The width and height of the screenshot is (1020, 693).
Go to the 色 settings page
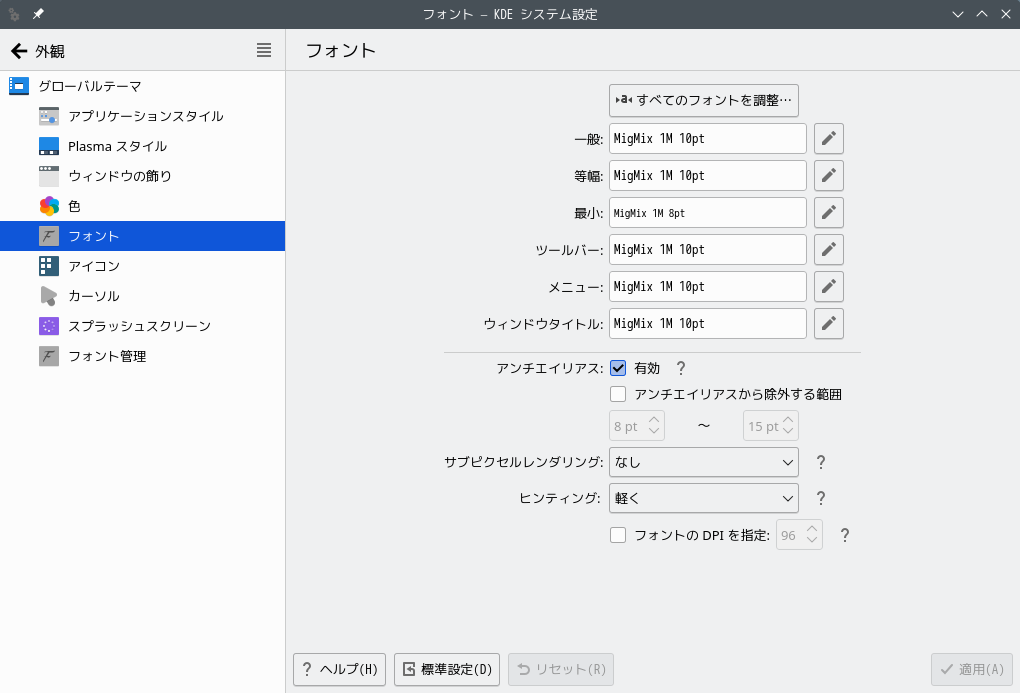tap(74, 206)
